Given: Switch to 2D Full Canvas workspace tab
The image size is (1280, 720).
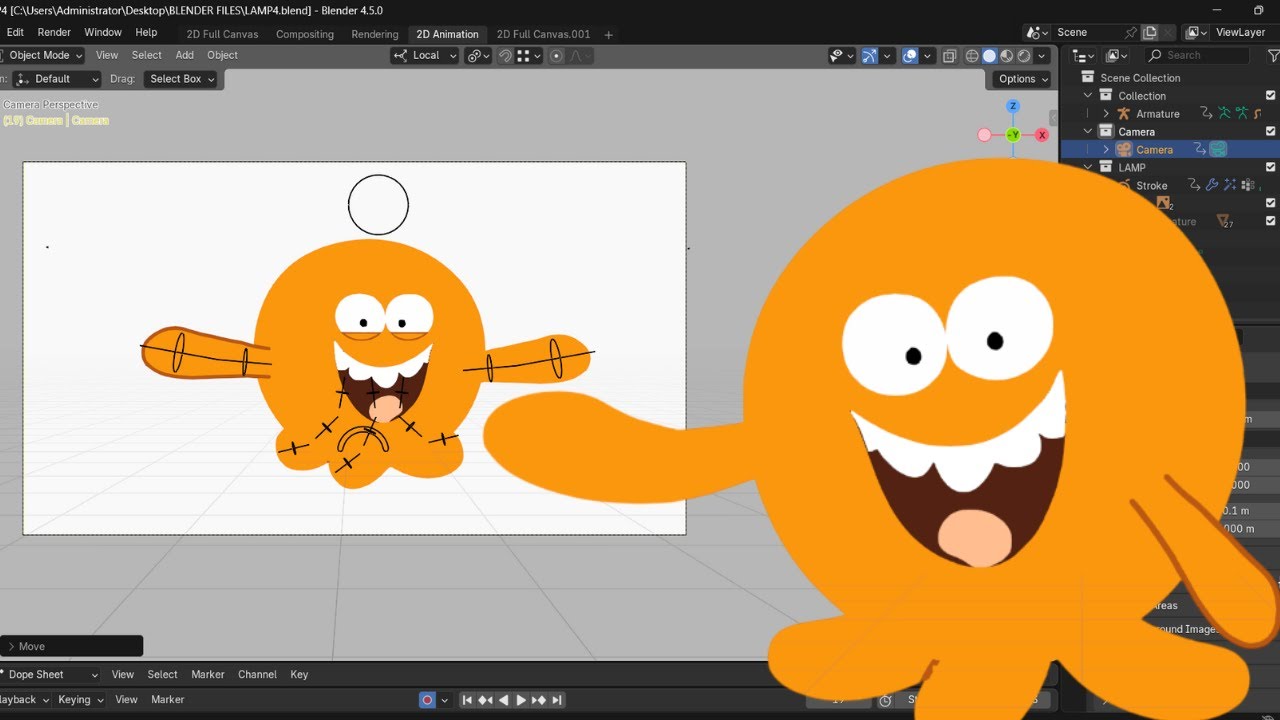Looking at the screenshot, I should (223, 34).
